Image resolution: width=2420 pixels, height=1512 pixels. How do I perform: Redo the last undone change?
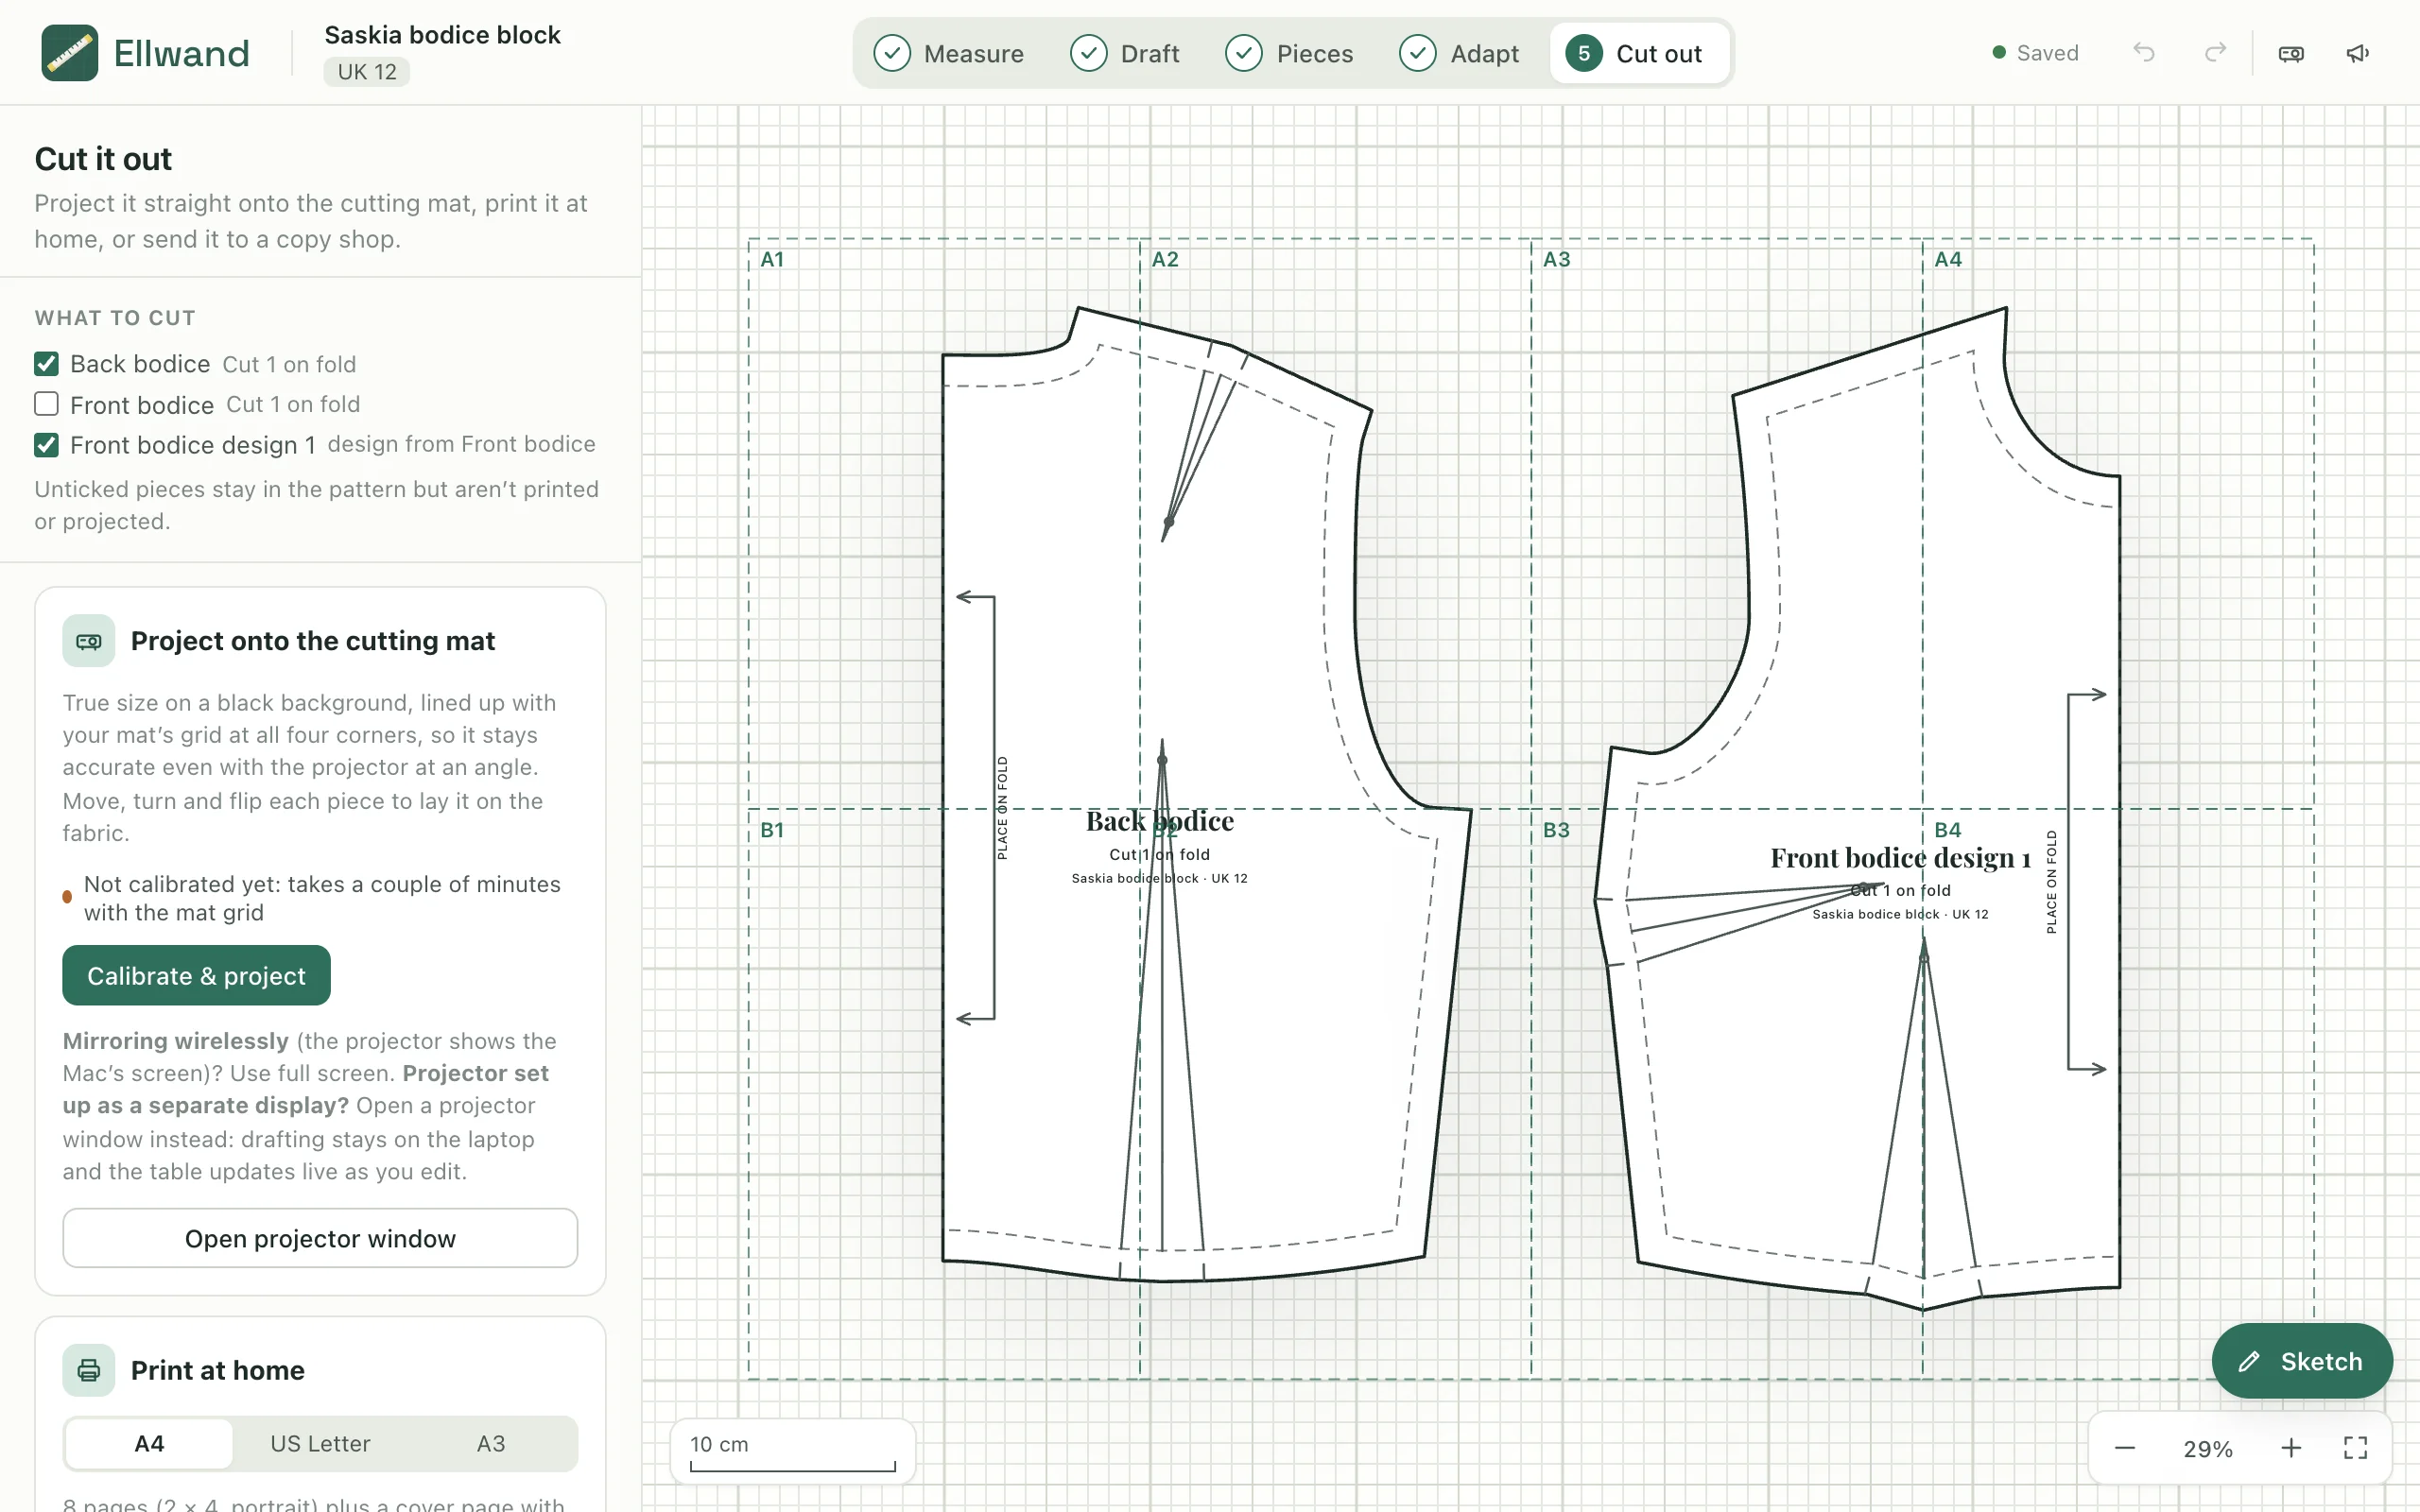(2216, 53)
